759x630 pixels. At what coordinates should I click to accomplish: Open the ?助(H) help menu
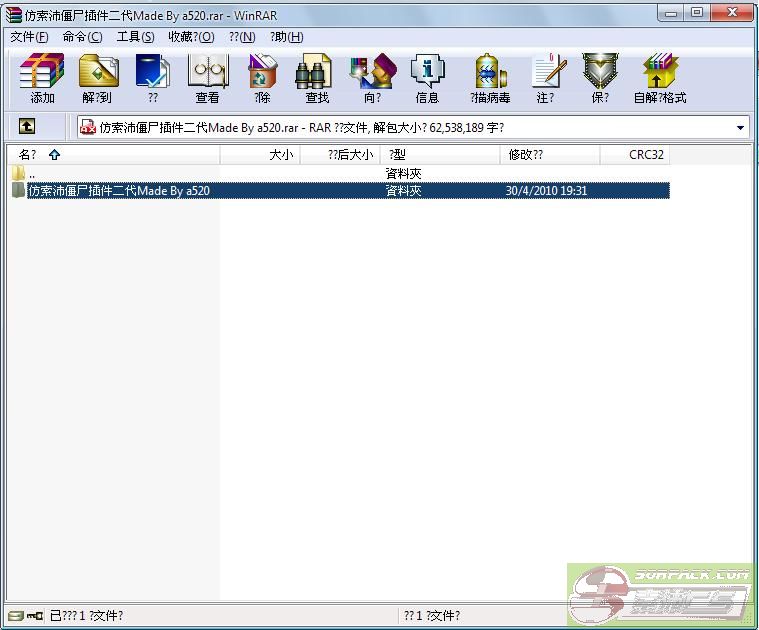(287, 37)
